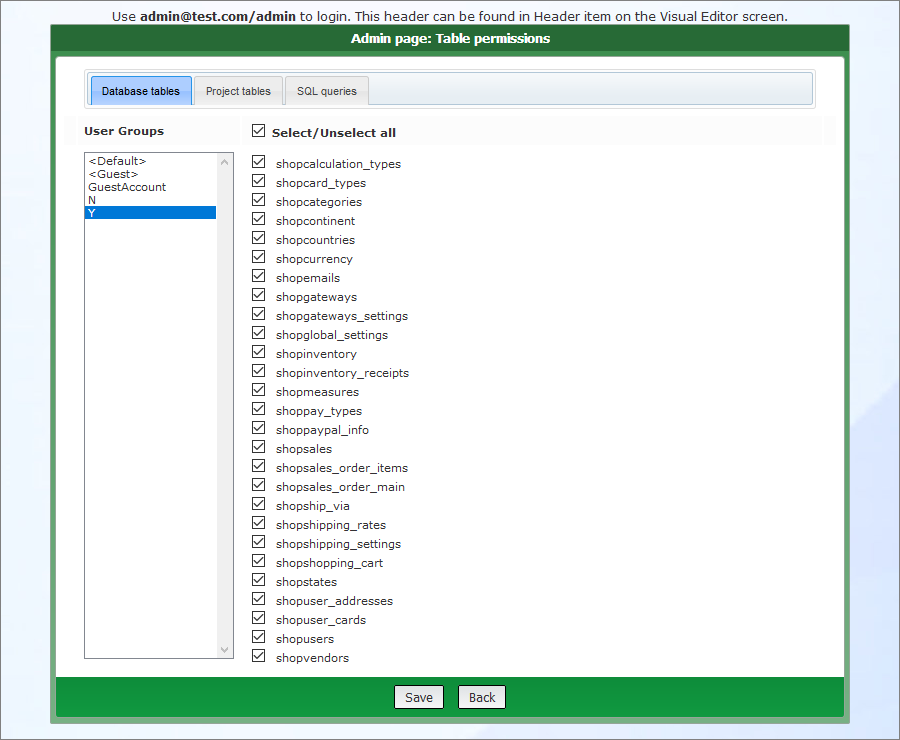Uncheck the shopsales_order_items table

tap(258, 467)
